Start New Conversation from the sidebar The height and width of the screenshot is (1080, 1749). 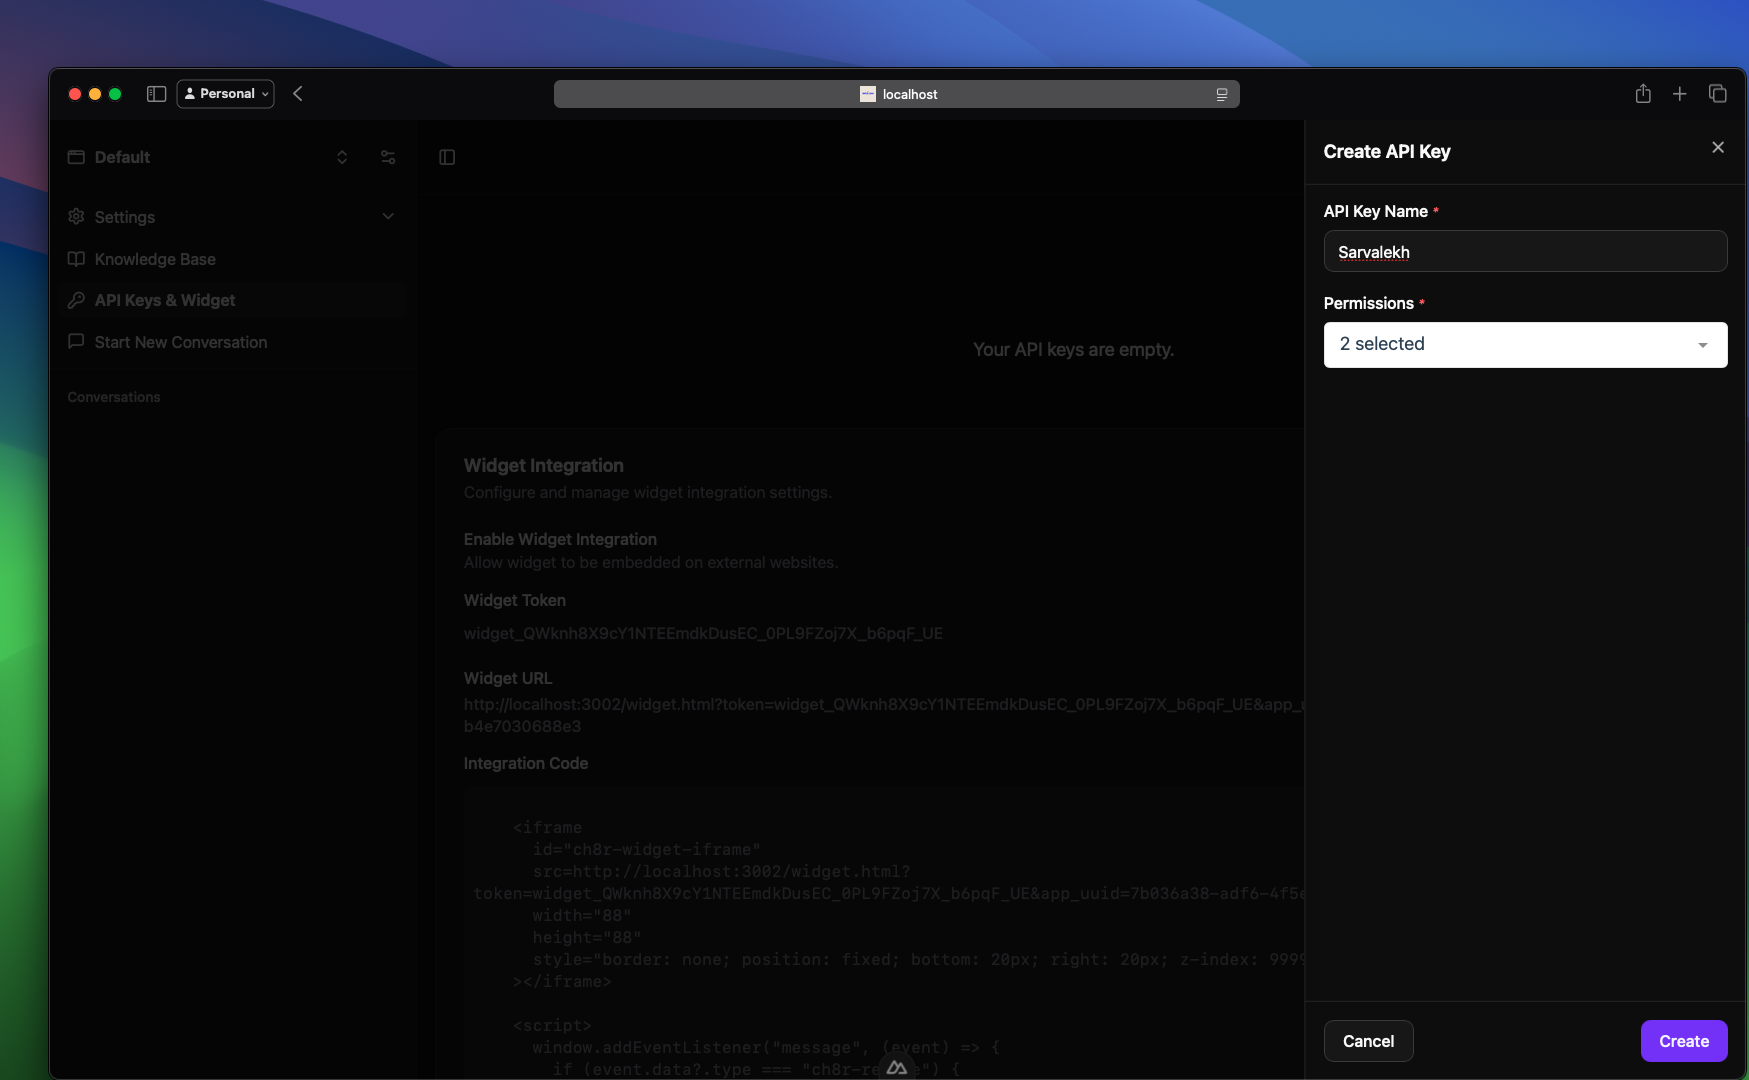click(x=181, y=342)
